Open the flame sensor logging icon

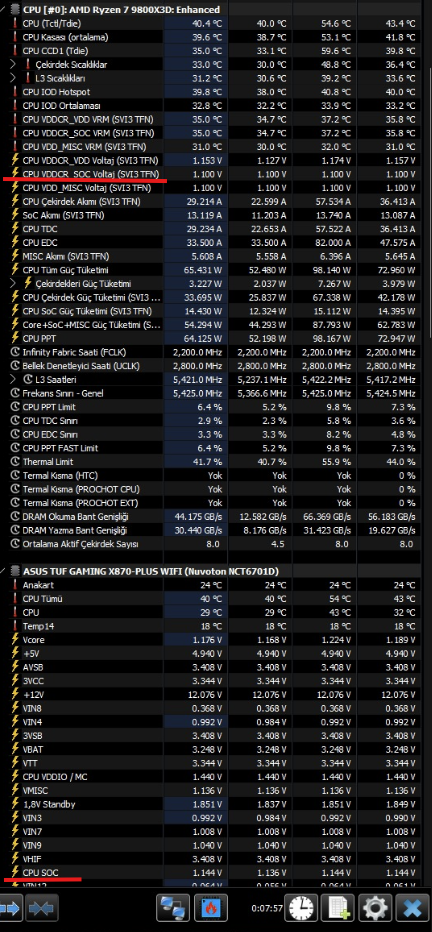tap(211, 909)
